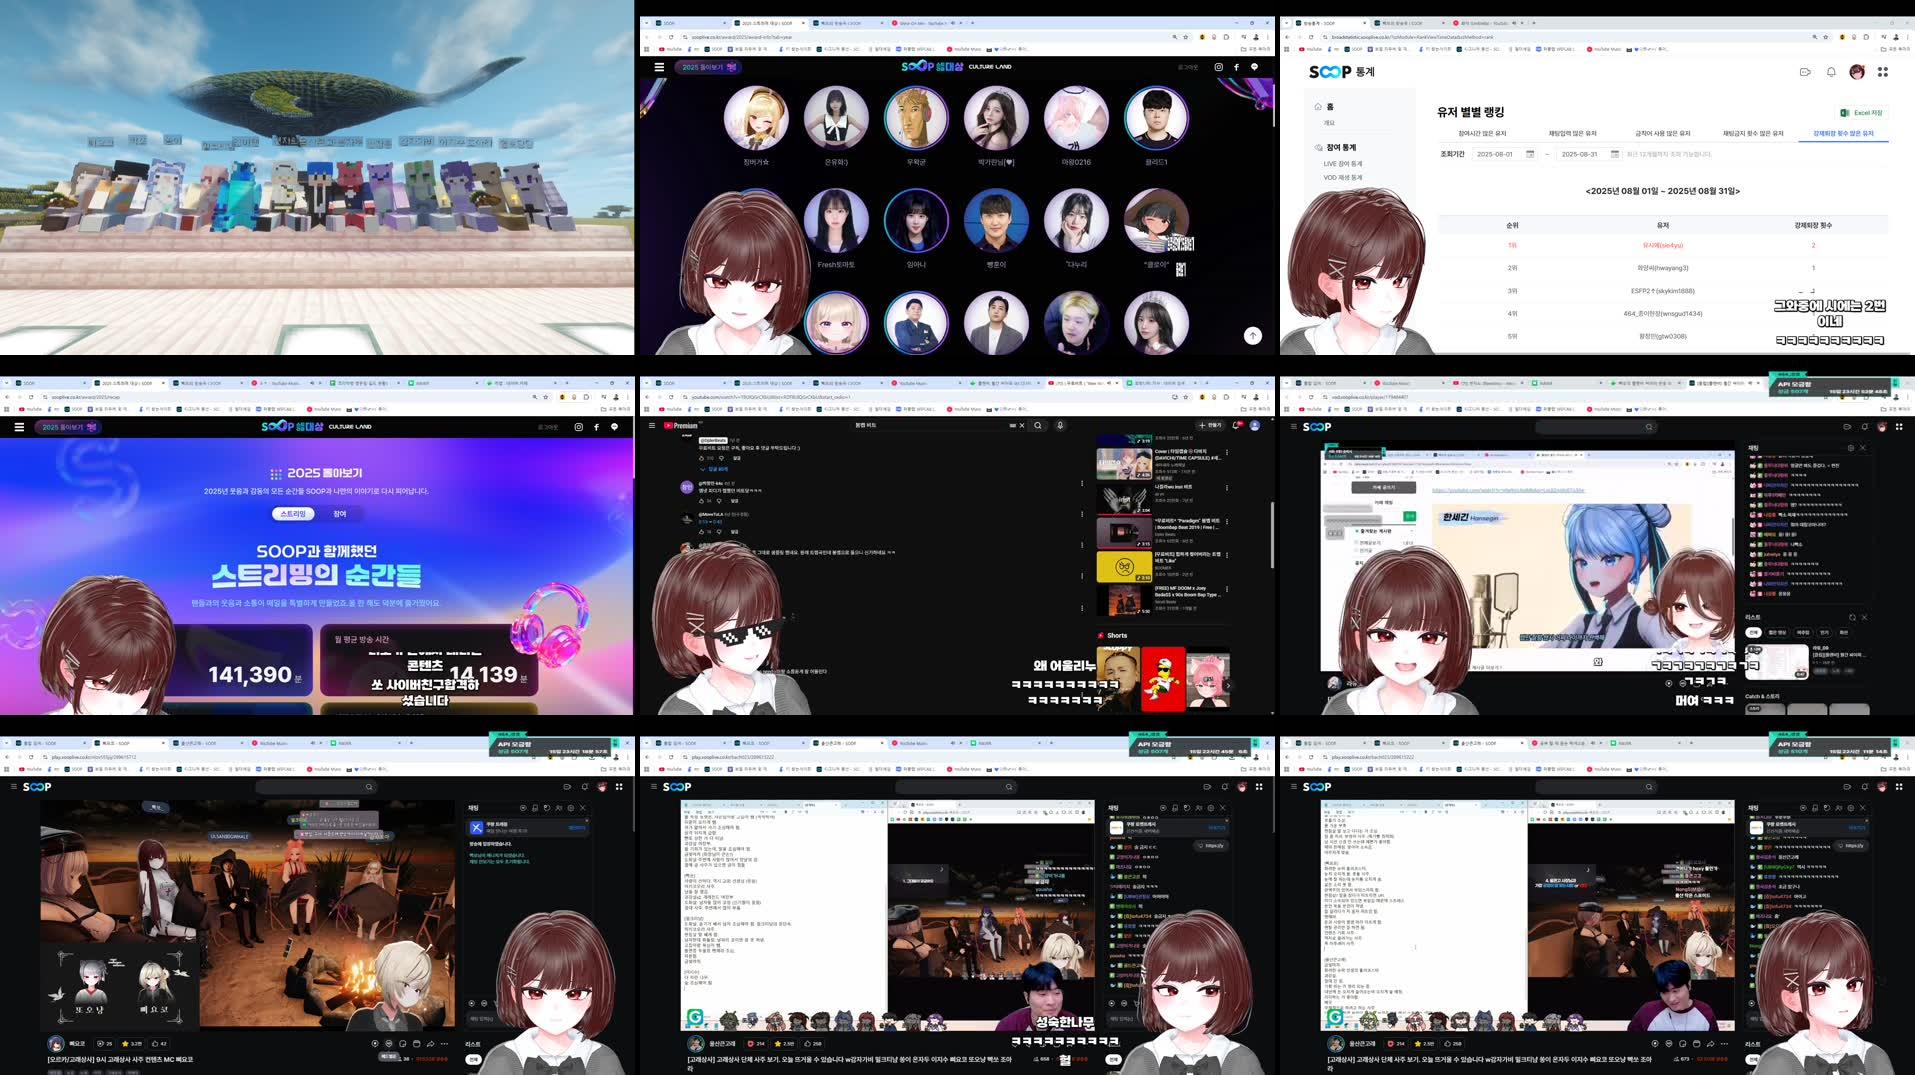
Task: Click the voice search microphone on YouTube
Action: (x=1061, y=425)
